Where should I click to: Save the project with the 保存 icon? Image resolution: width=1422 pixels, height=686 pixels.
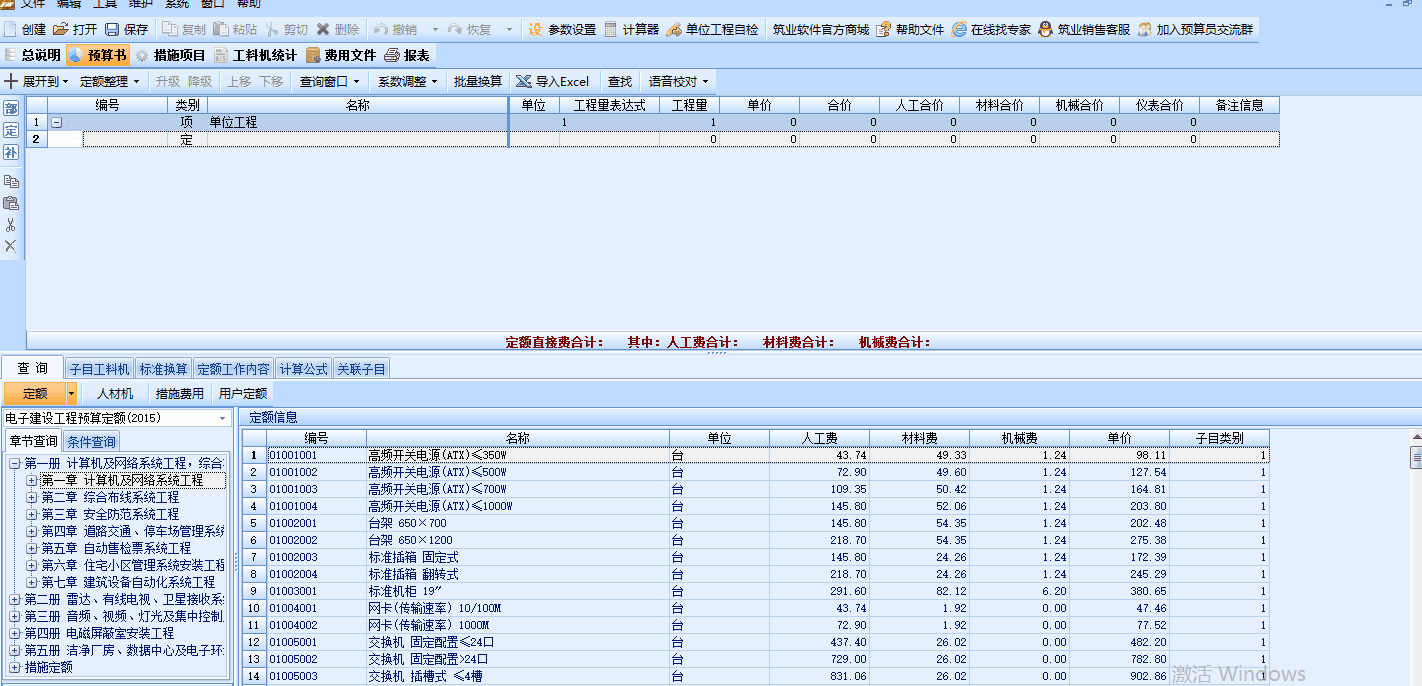coord(112,30)
